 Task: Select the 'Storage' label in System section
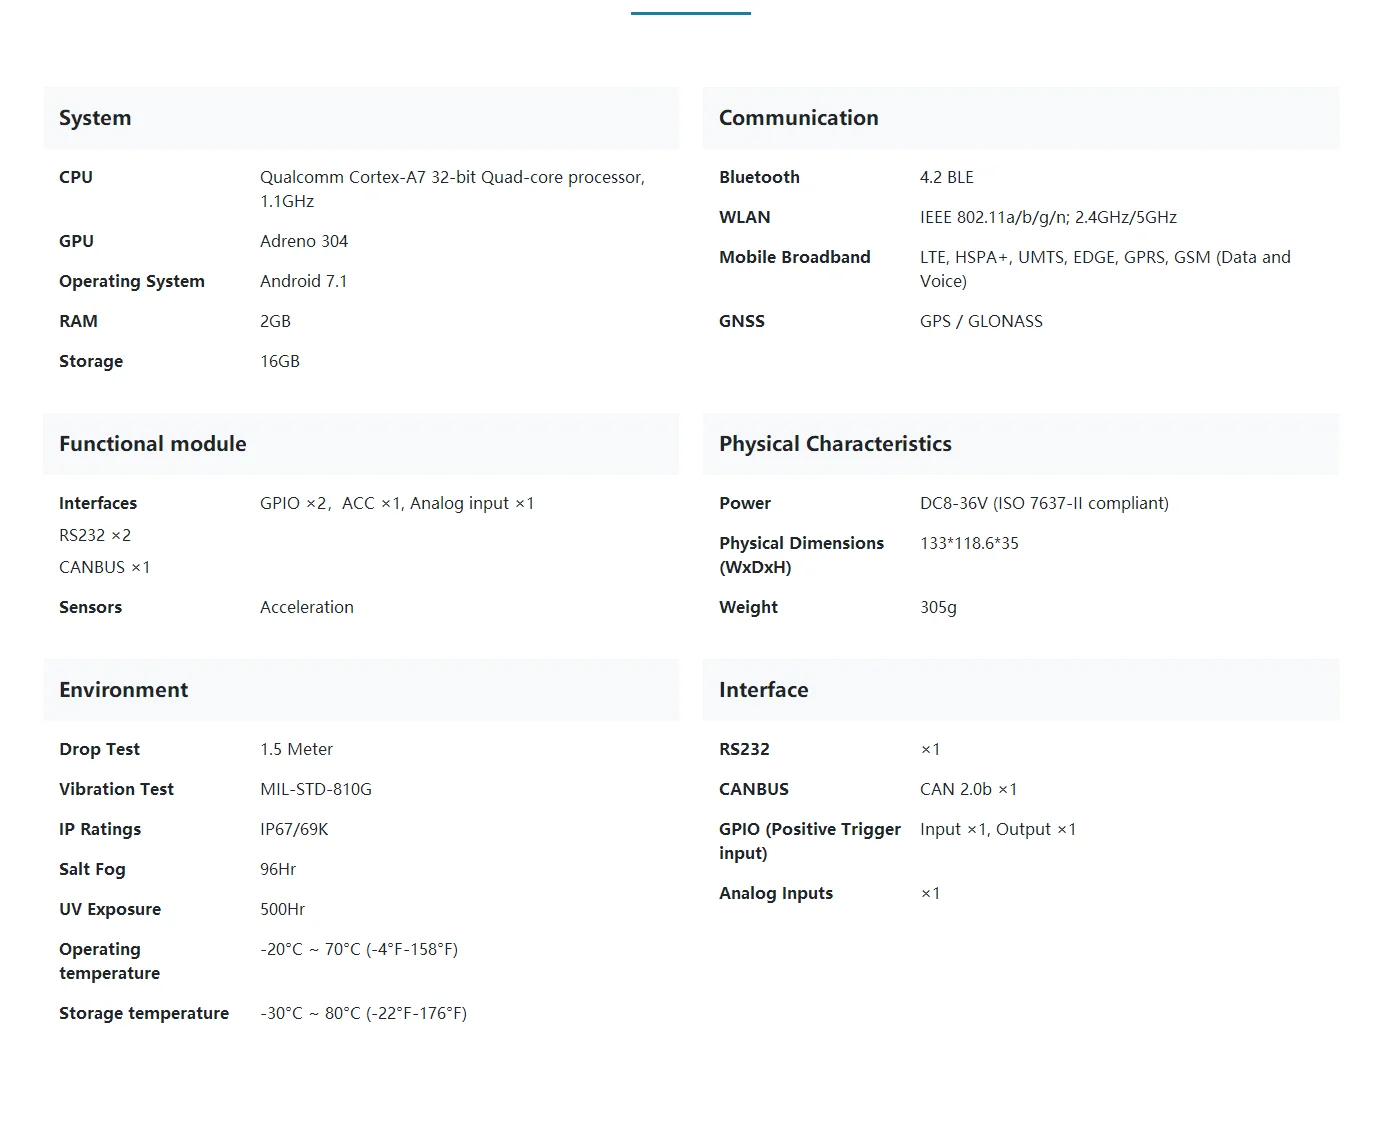[x=91, y=361]
